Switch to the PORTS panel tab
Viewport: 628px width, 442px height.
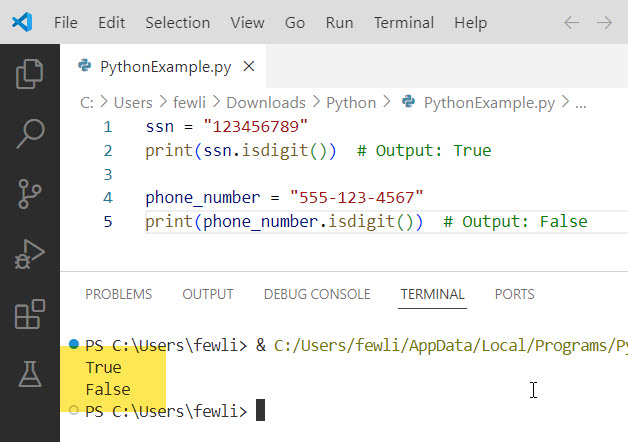pos(514,294)
